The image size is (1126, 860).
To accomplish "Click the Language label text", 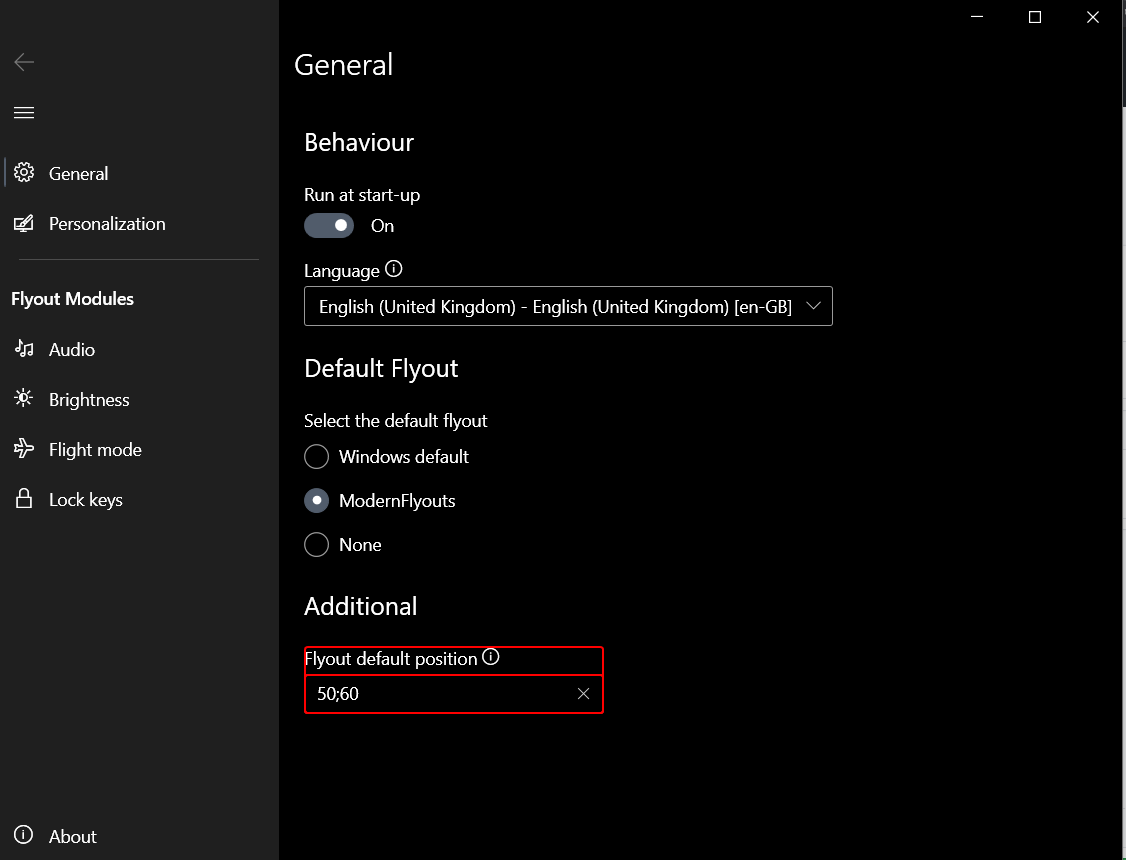I will point(342,271).
